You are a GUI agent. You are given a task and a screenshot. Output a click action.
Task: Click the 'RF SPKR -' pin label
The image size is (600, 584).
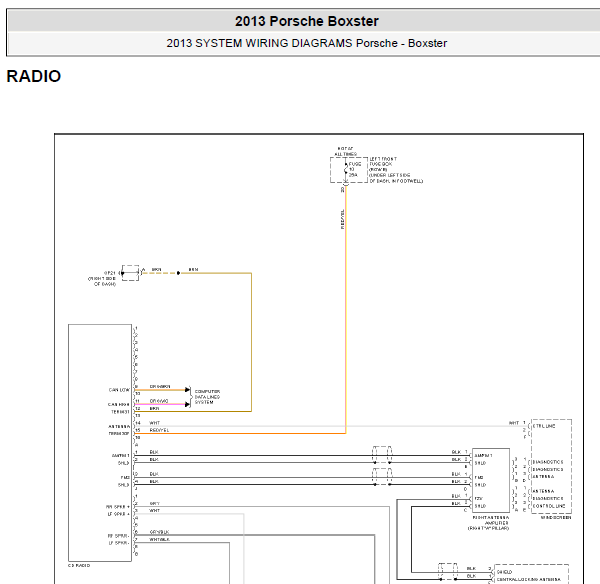118,536
